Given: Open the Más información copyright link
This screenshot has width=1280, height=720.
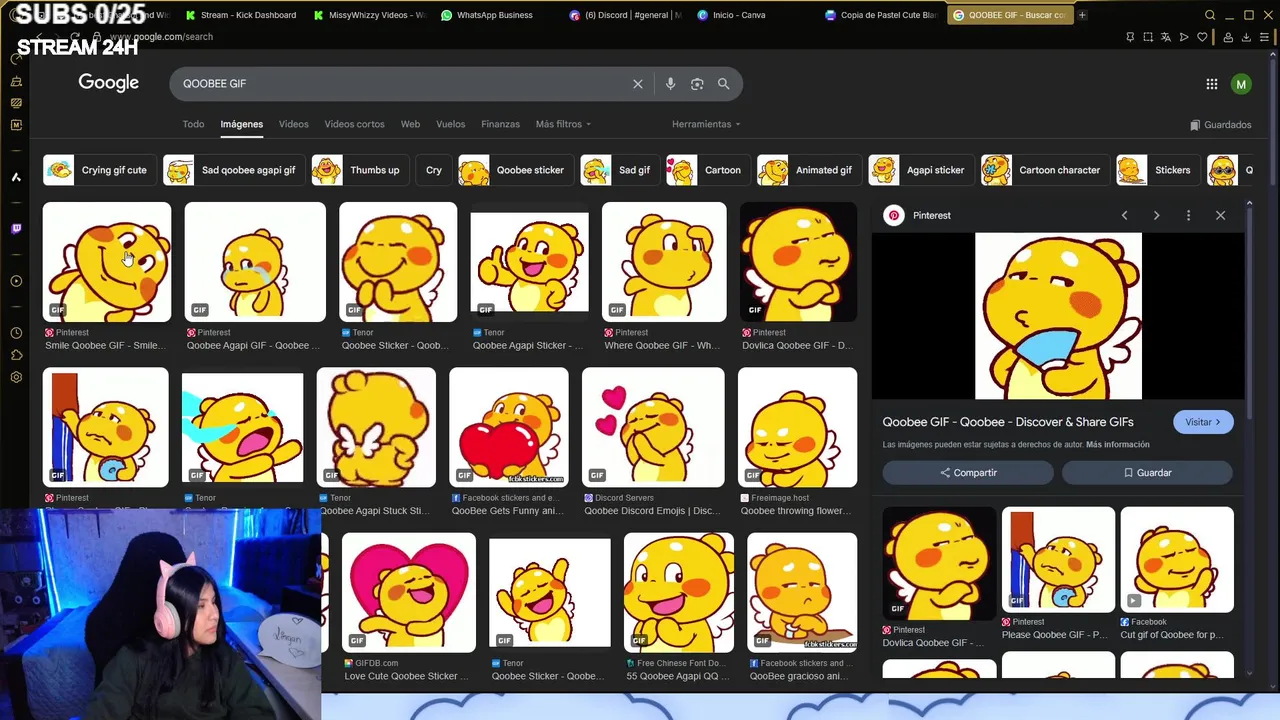Looking at the screenshot, I should [1117, 445].
